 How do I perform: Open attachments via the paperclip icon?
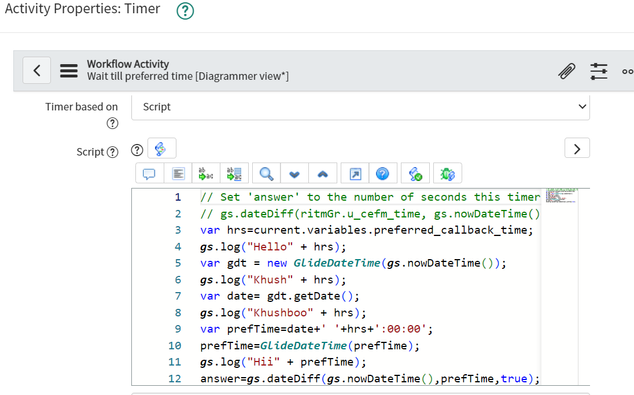(x=567, y=71)
